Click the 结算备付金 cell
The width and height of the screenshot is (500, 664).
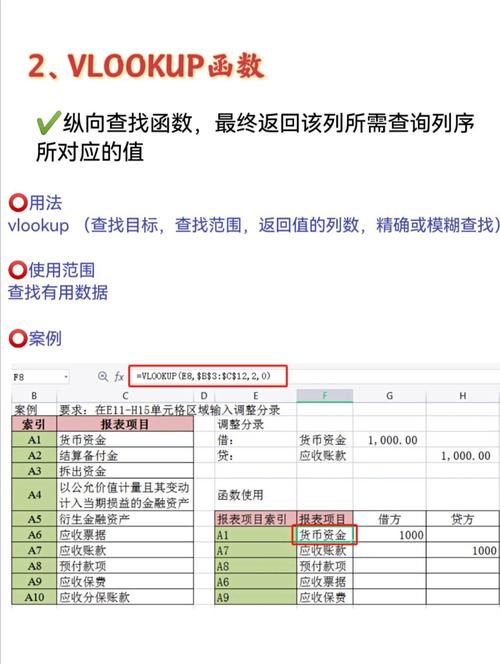click(x=125, y=455)
